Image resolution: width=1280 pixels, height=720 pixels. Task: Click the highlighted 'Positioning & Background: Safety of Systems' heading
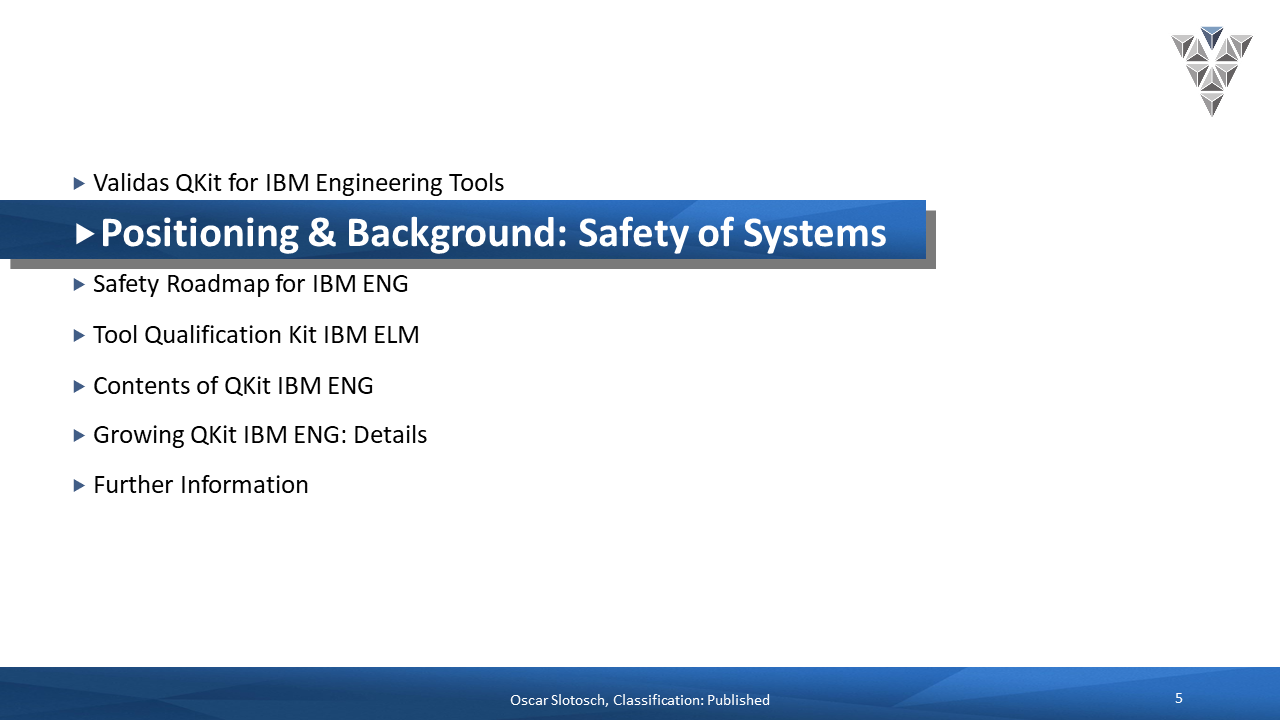coord(493,233)
